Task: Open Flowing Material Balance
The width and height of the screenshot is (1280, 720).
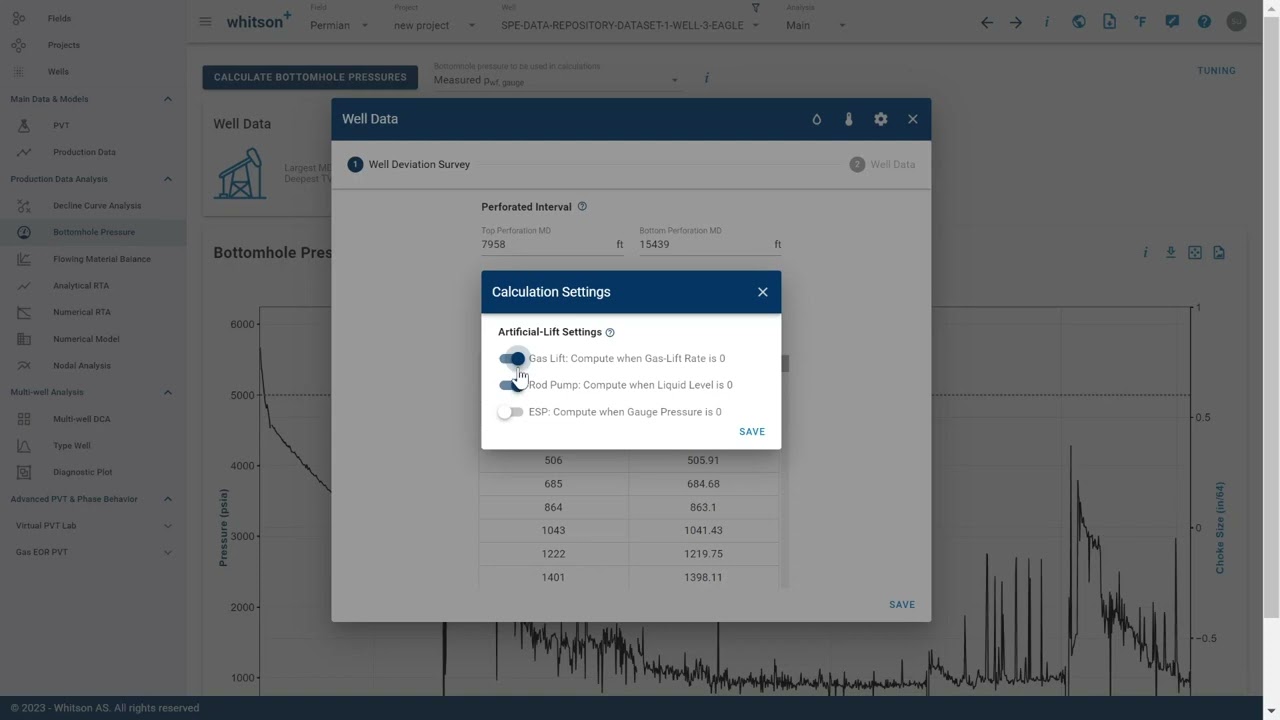Action: point(101,259)
